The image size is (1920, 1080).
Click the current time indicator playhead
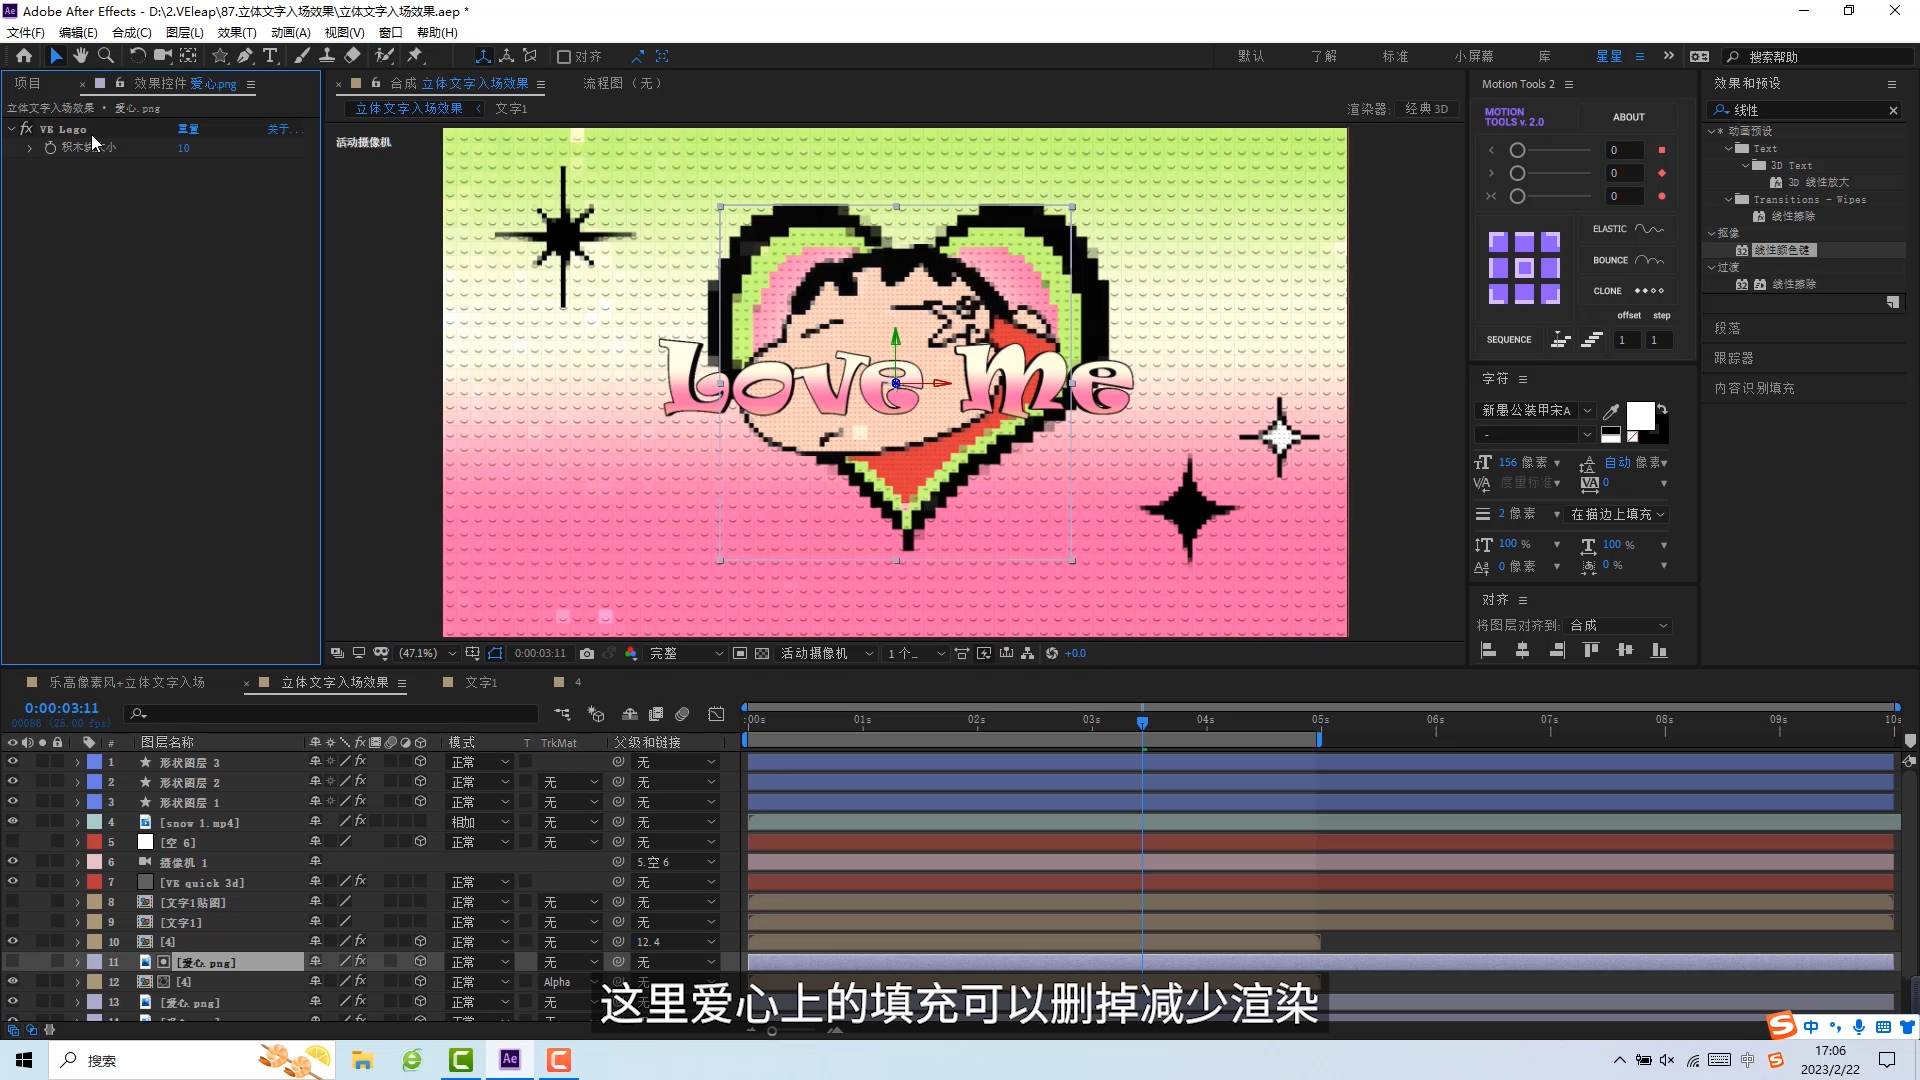coord(1142,722)
